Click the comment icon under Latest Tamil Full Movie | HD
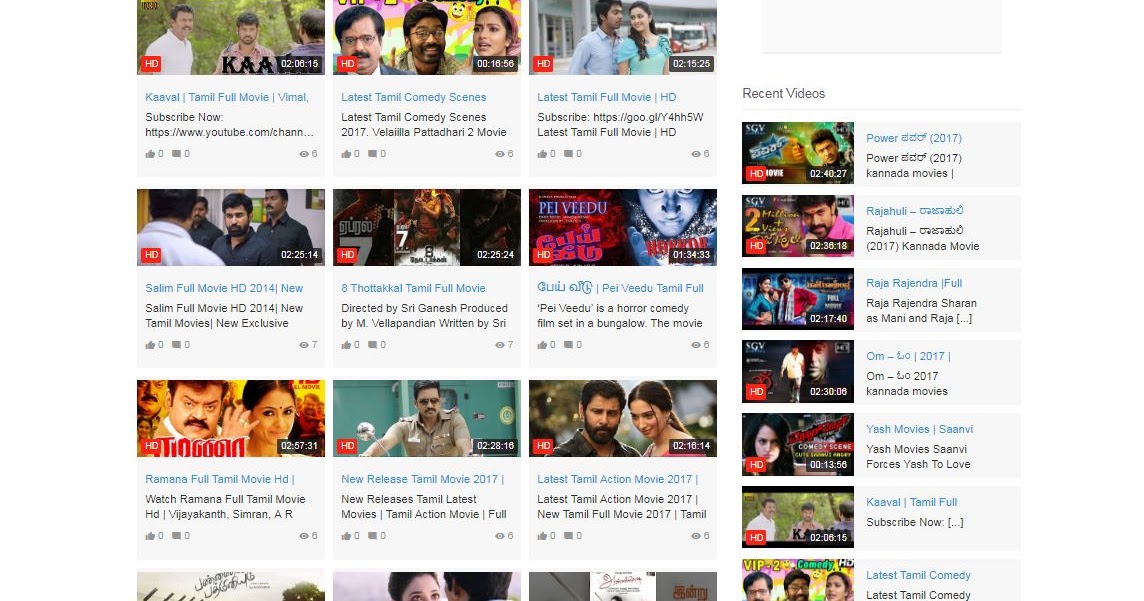Viewport: 1144px width, 601px height. click(568, 154)
